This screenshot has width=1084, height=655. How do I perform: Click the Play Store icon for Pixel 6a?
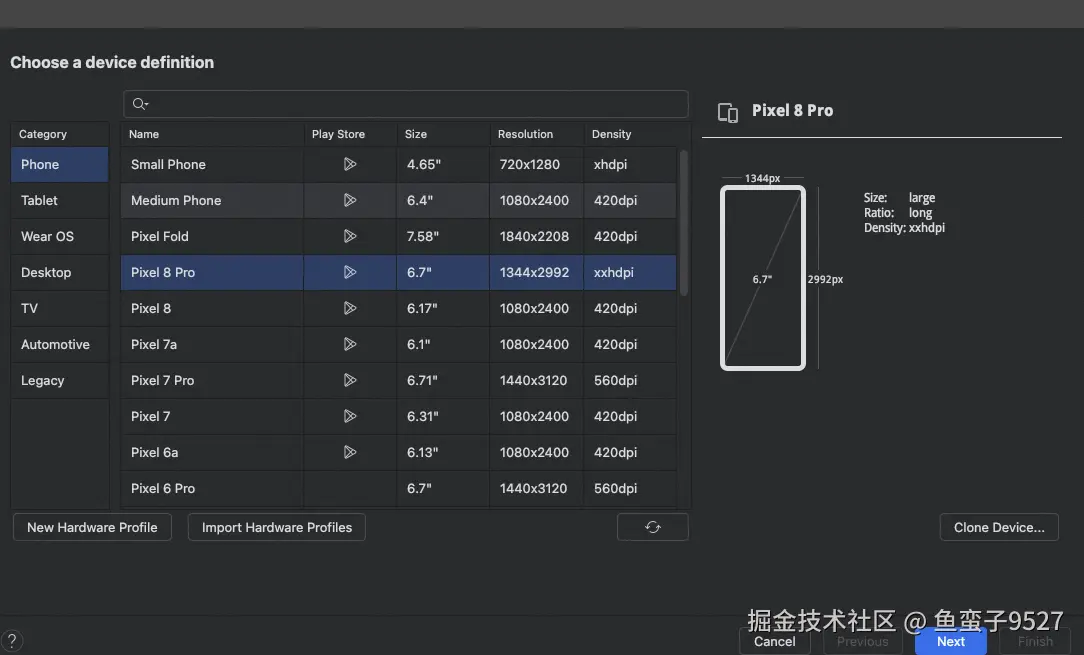coord(350,452)
